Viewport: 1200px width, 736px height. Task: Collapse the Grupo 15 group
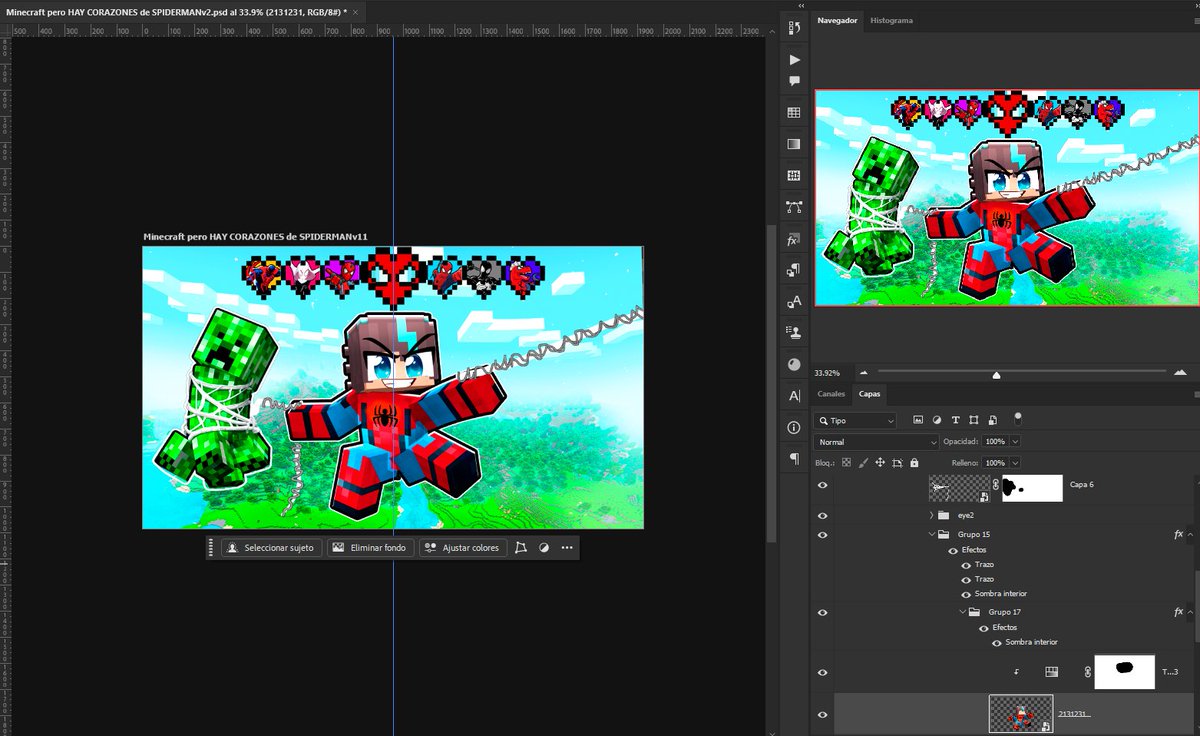click(x=931, y=535)
